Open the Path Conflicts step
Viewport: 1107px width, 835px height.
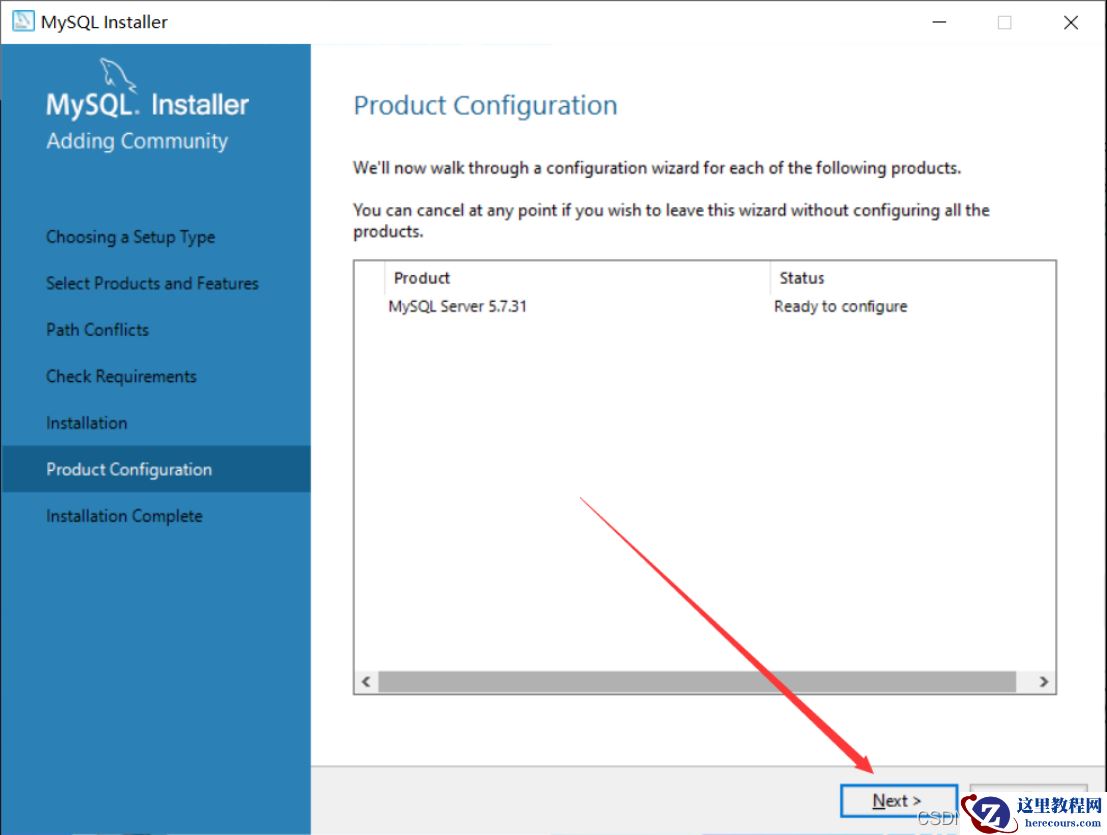tap(97, 330)
